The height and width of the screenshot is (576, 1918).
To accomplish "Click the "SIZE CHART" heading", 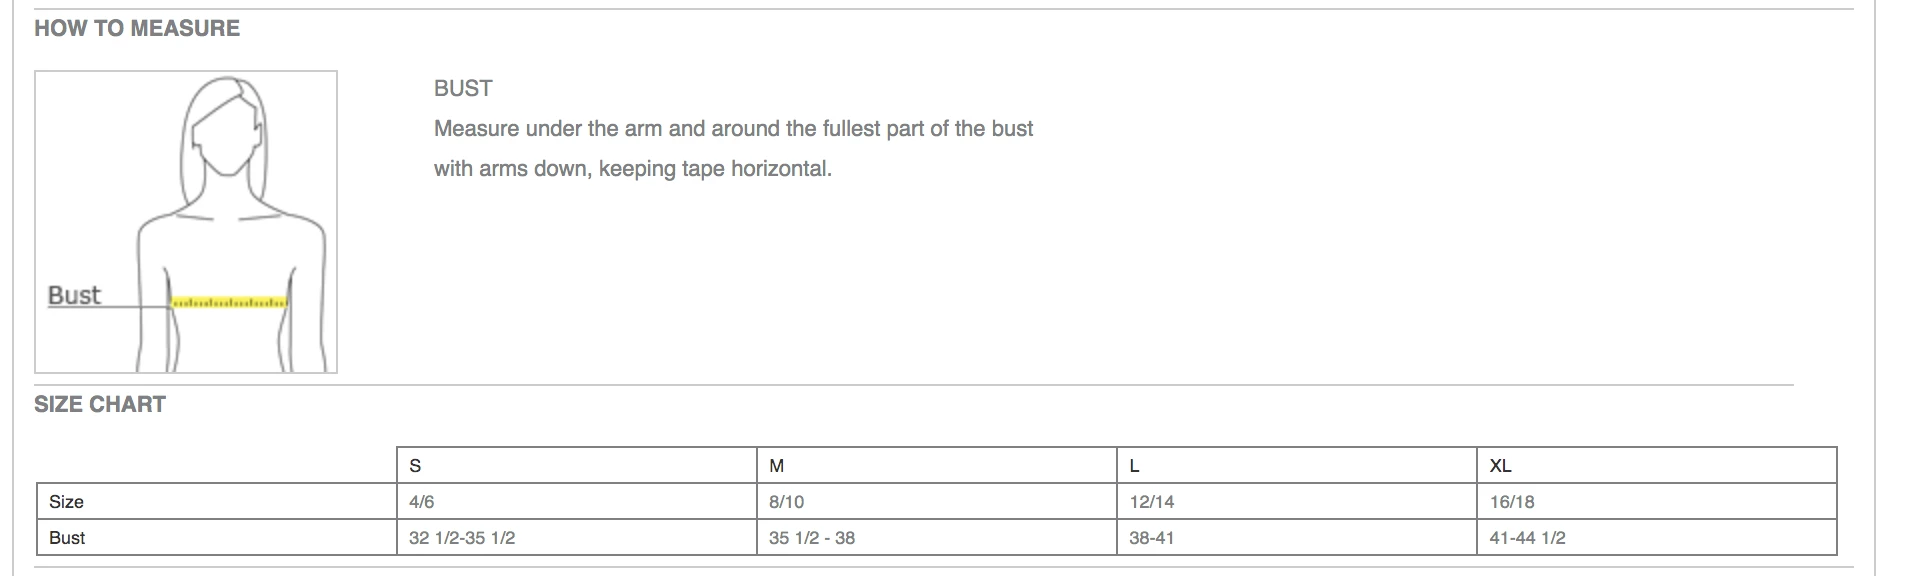I will click(100, 404).
